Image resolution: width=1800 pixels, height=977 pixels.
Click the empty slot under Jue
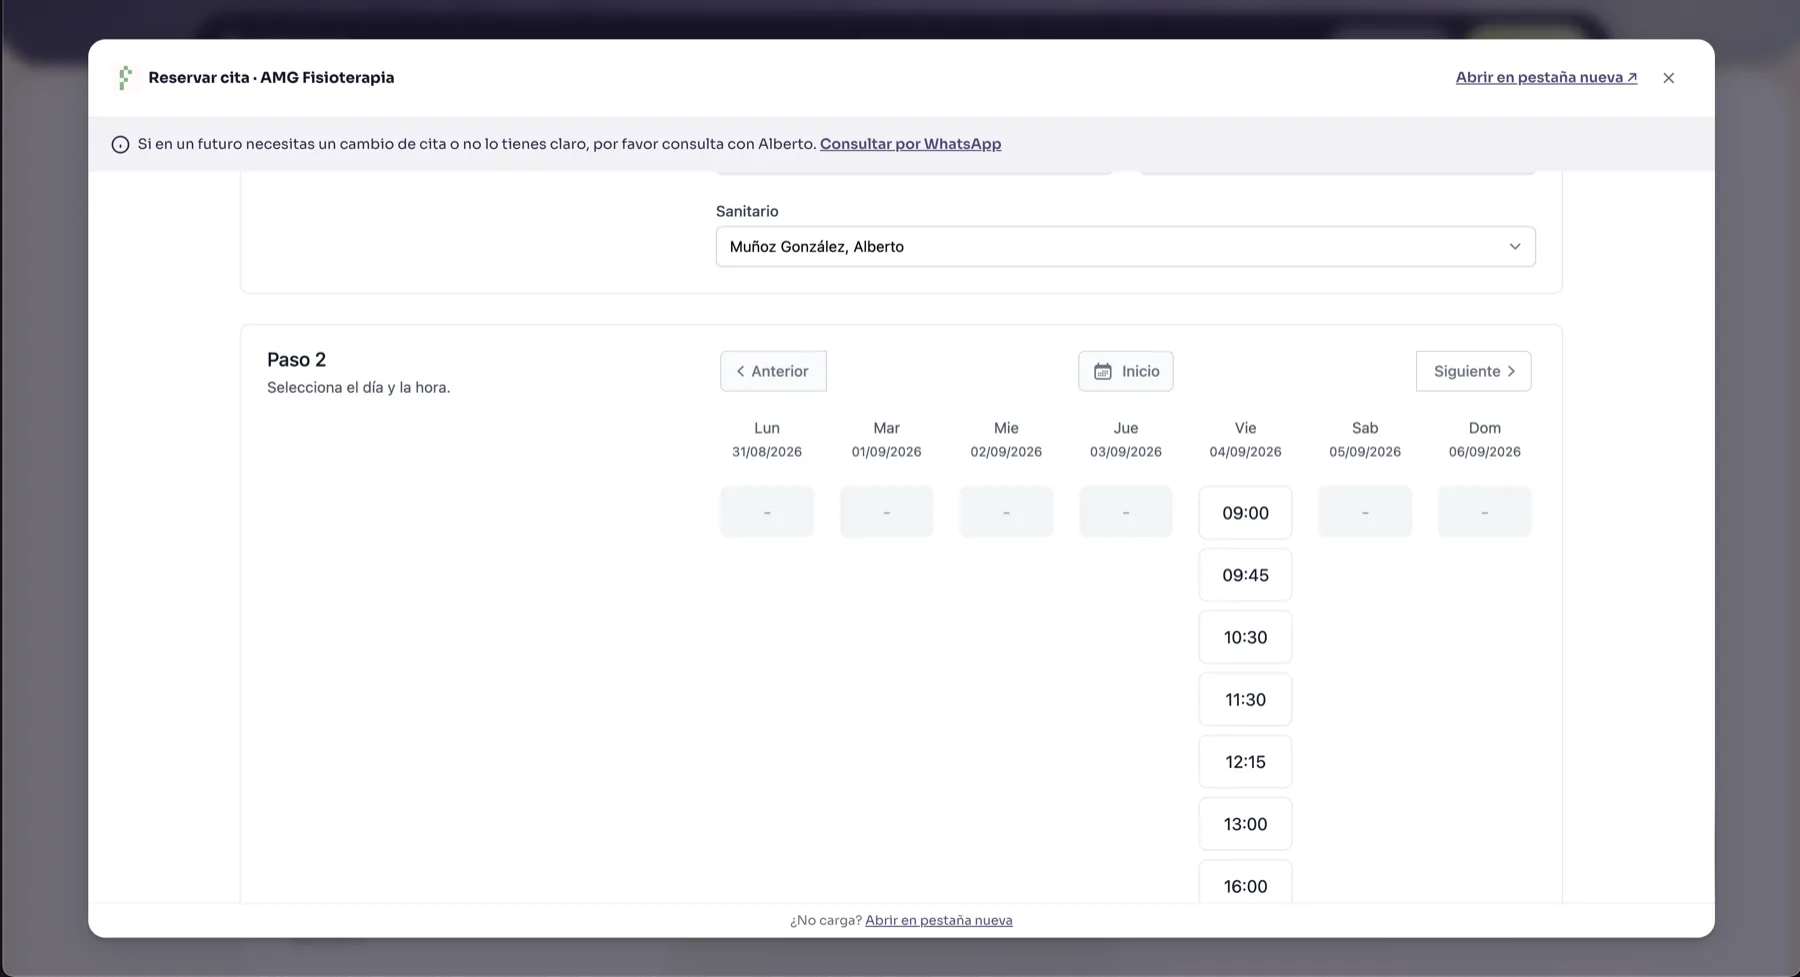tap(1126, 512)
